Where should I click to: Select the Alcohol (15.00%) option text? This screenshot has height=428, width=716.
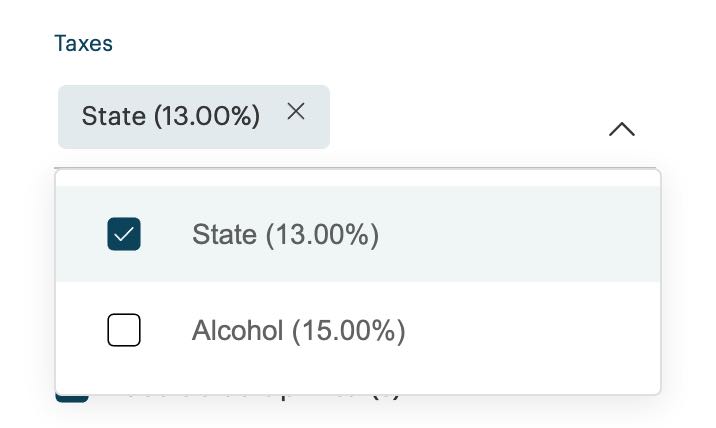(298, 331)
